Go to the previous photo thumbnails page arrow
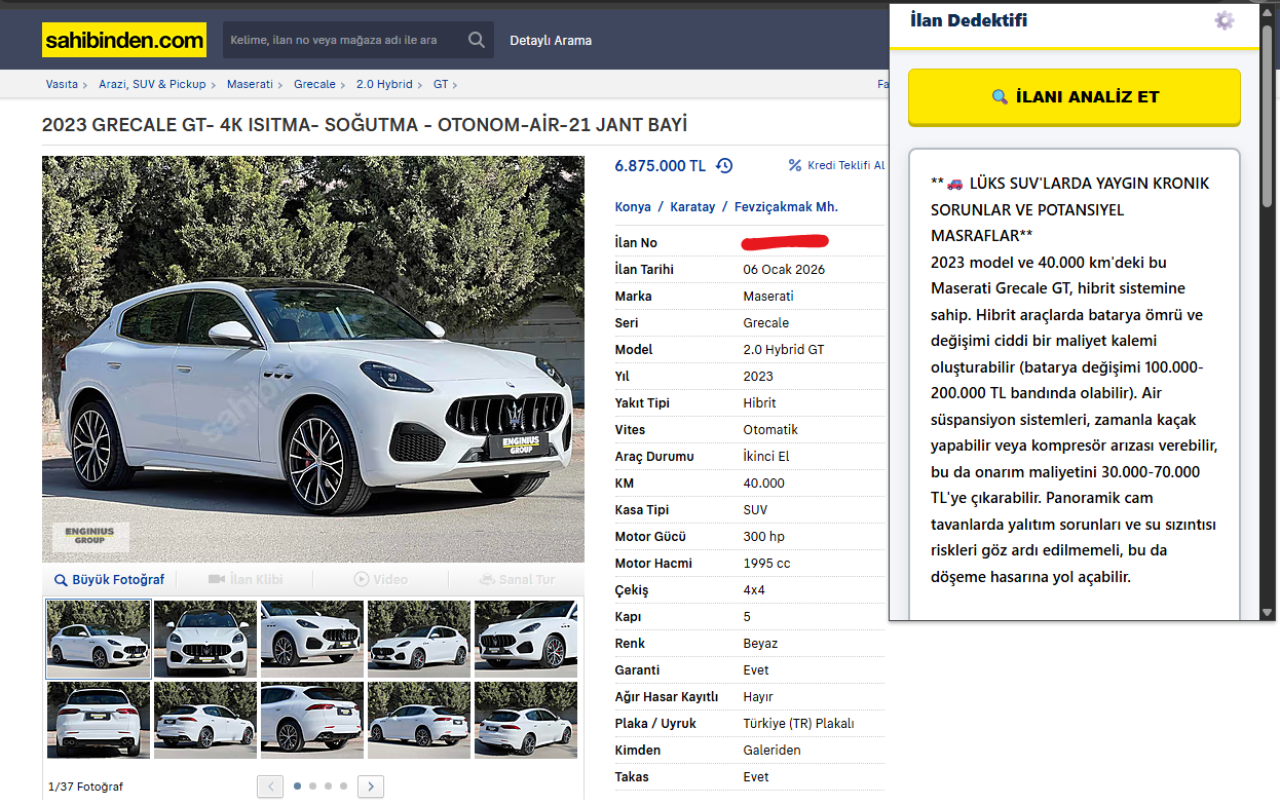 [270, 787]
